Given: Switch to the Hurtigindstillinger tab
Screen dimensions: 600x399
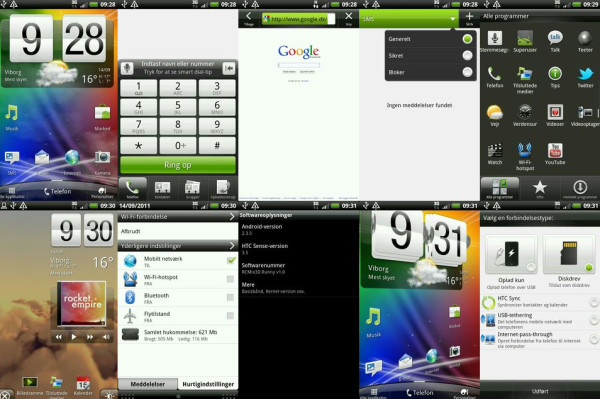Looking at the screenshot, I should (x=208, y=384).
